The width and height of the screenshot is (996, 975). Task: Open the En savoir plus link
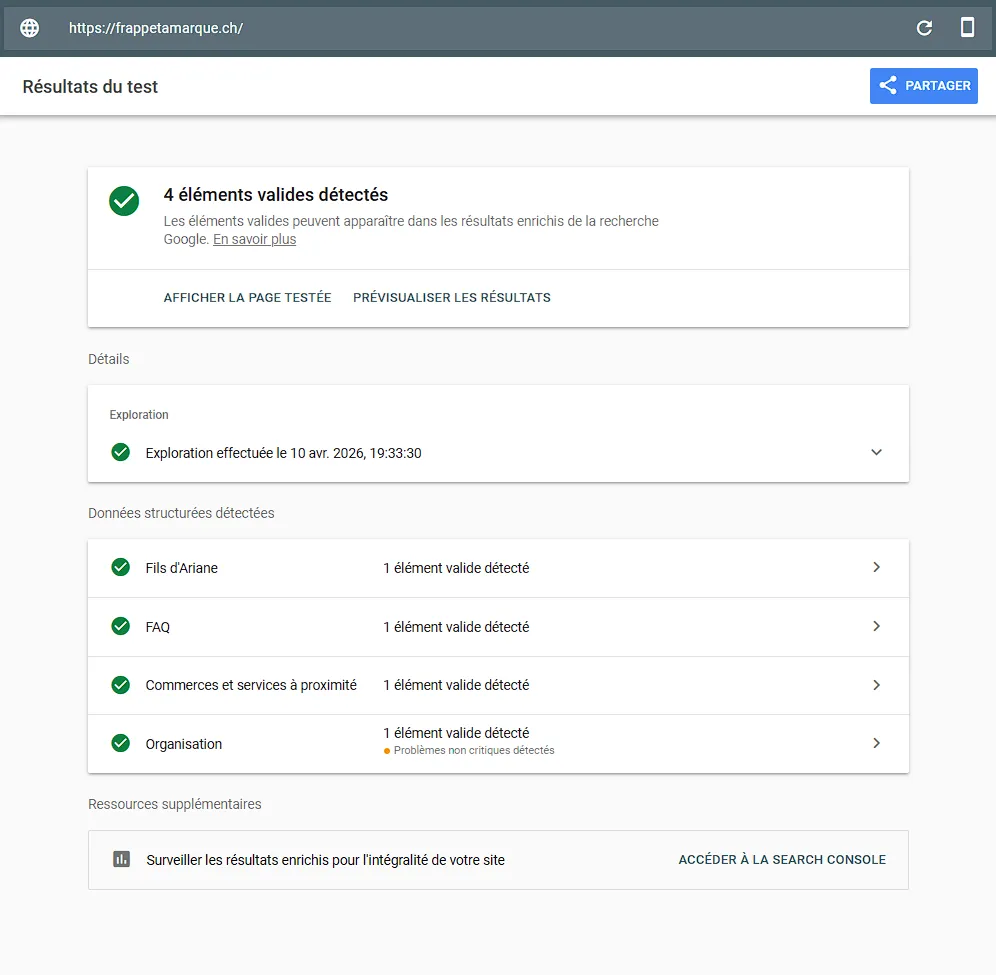pyautogui.click(x=254, y=239)
